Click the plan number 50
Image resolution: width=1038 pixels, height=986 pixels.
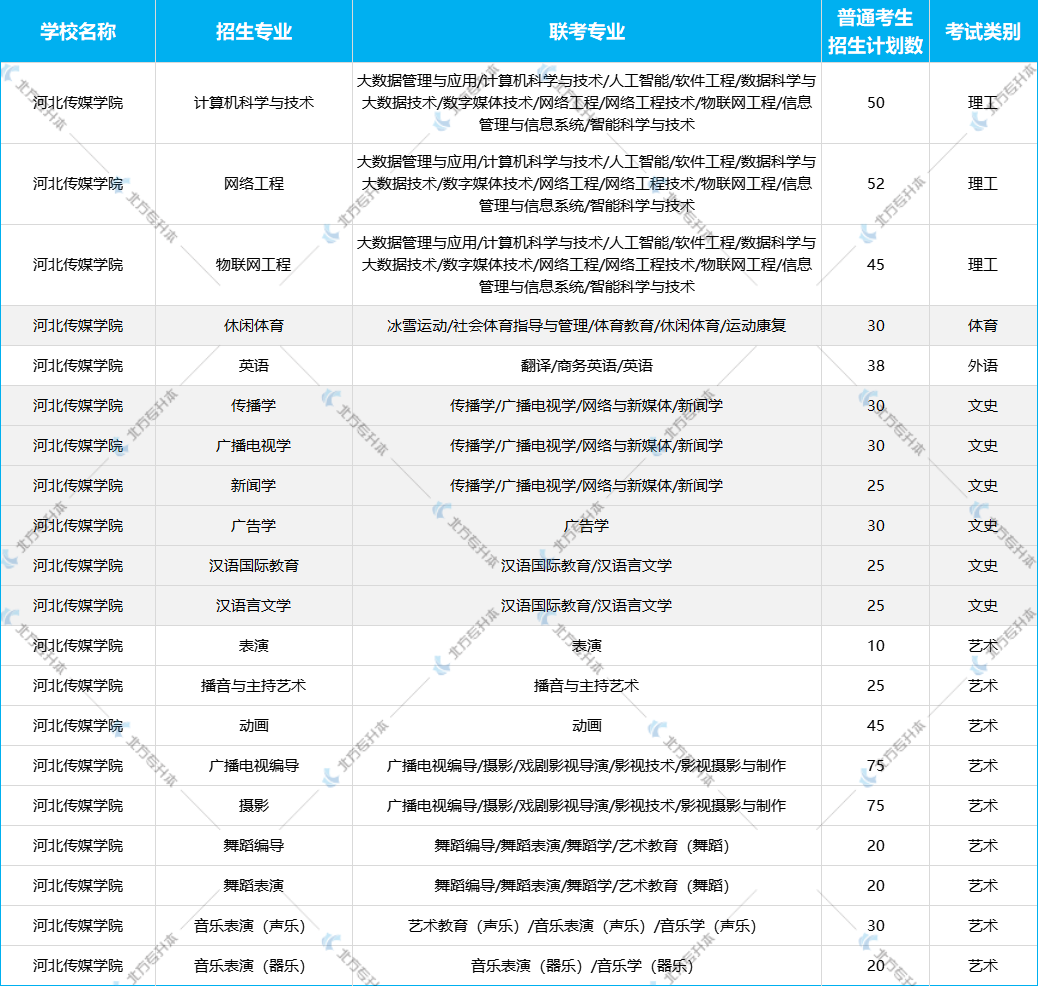pyautogui.click(x=875, y=103)
